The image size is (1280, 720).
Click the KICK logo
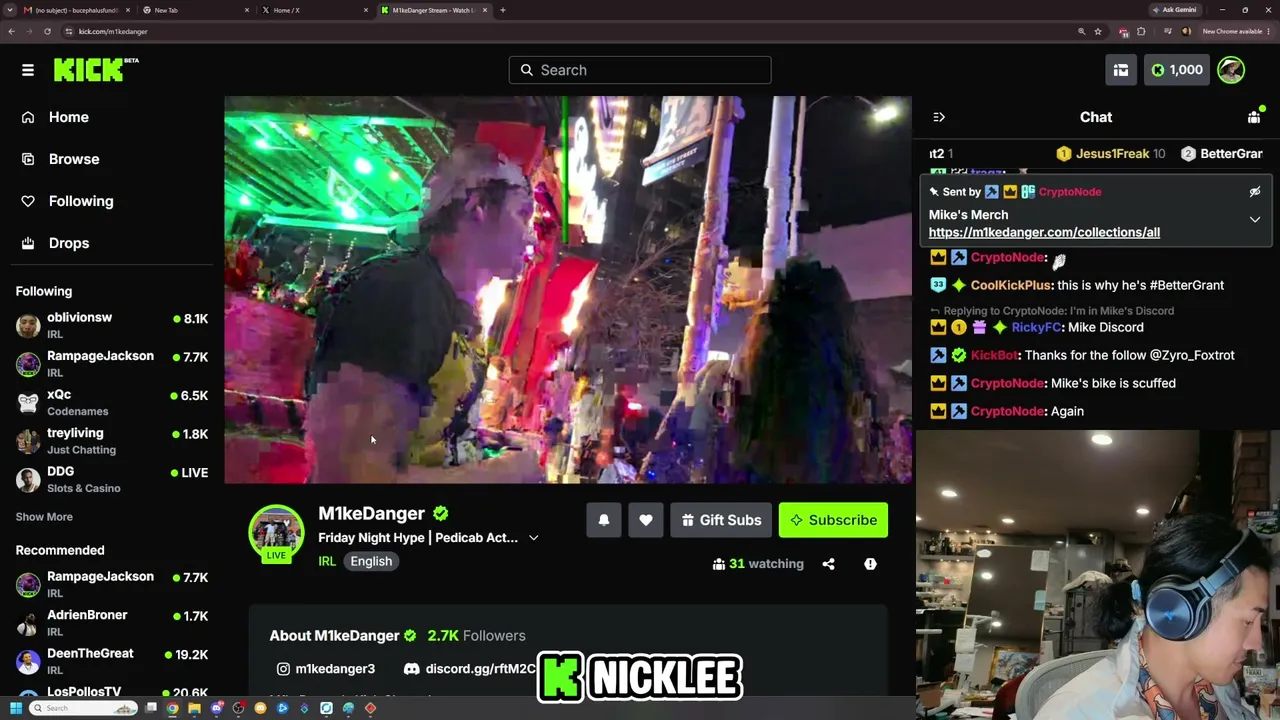pos(95,69)
